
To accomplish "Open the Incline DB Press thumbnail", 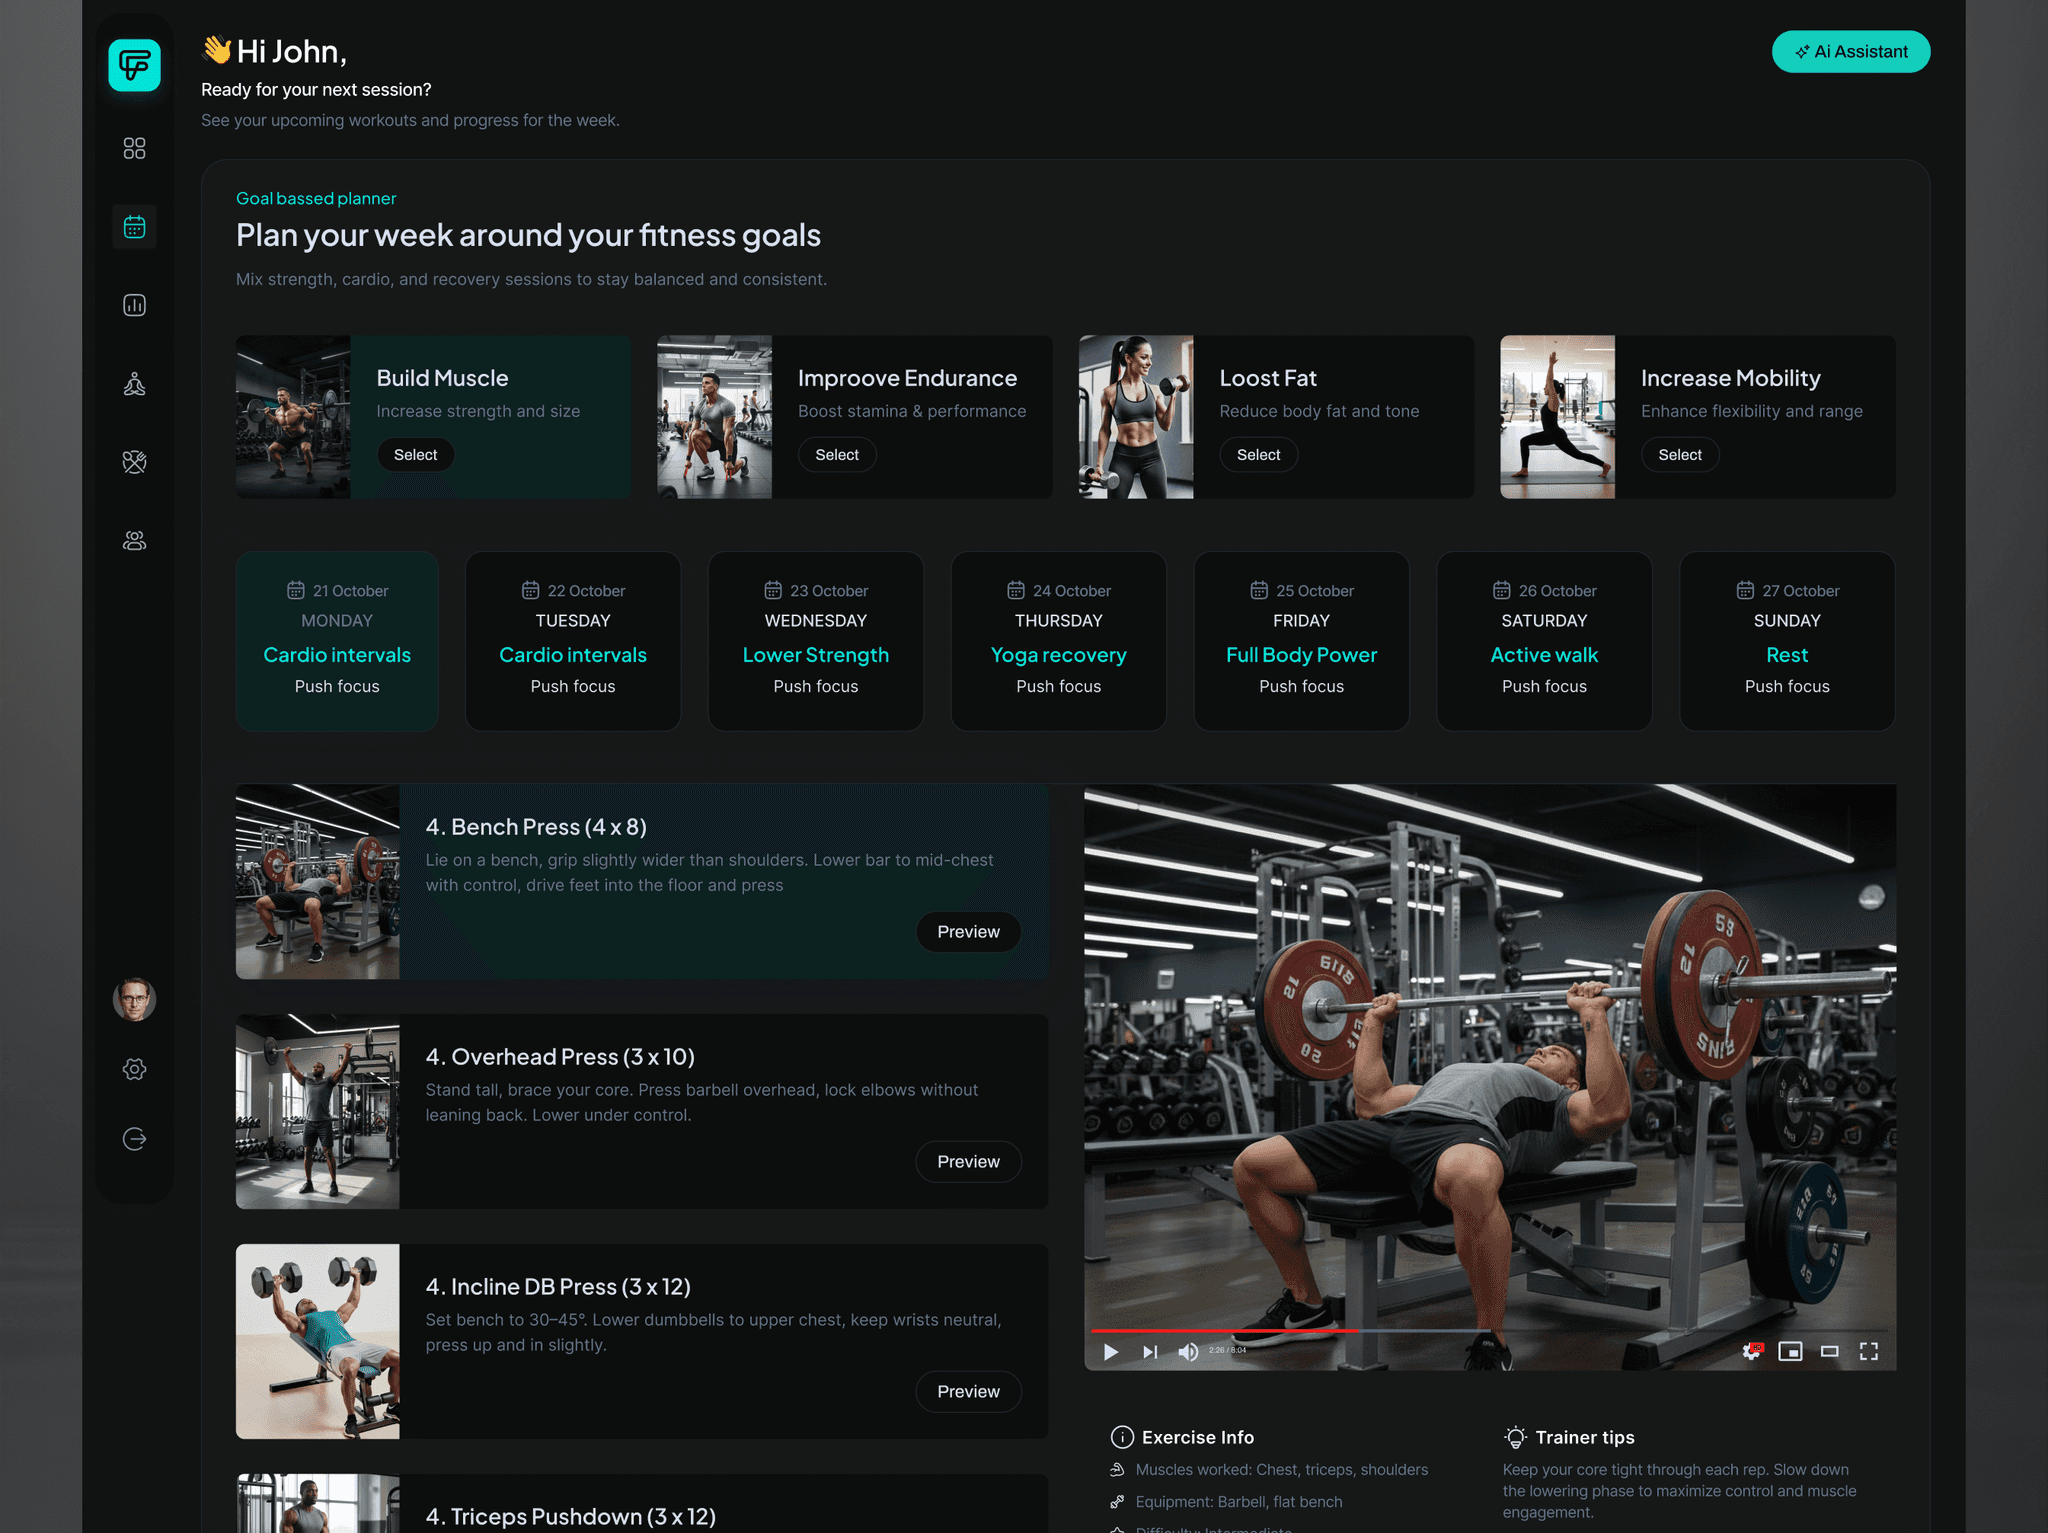I will (318, 1342).
